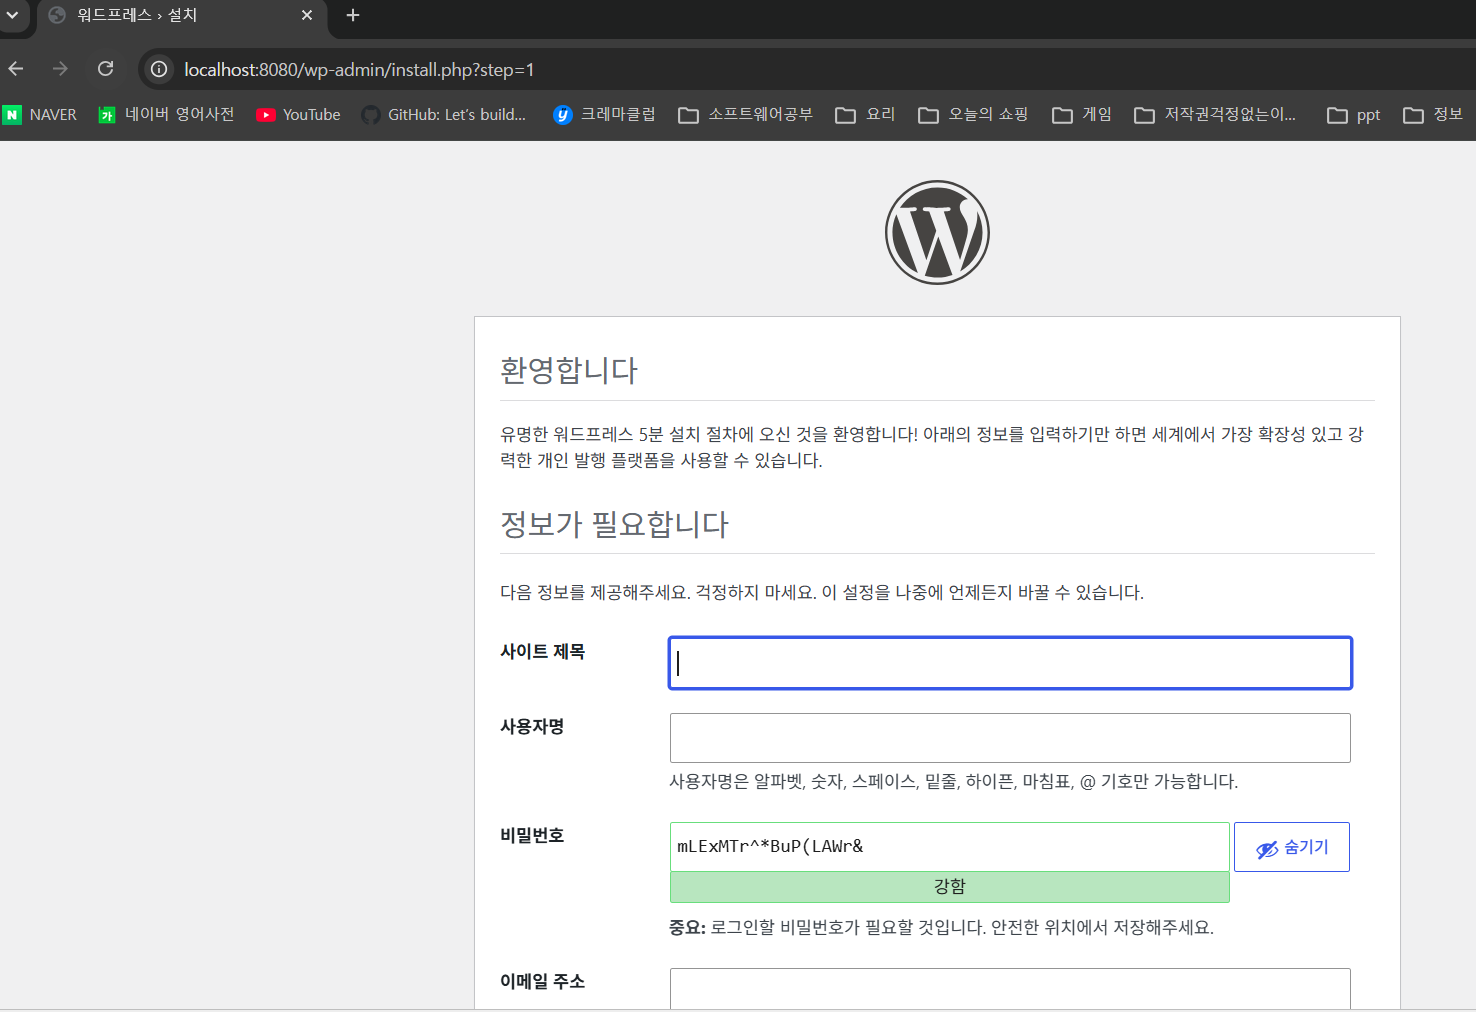Open the 크레마클럽 bookmark

coord(604,115)
